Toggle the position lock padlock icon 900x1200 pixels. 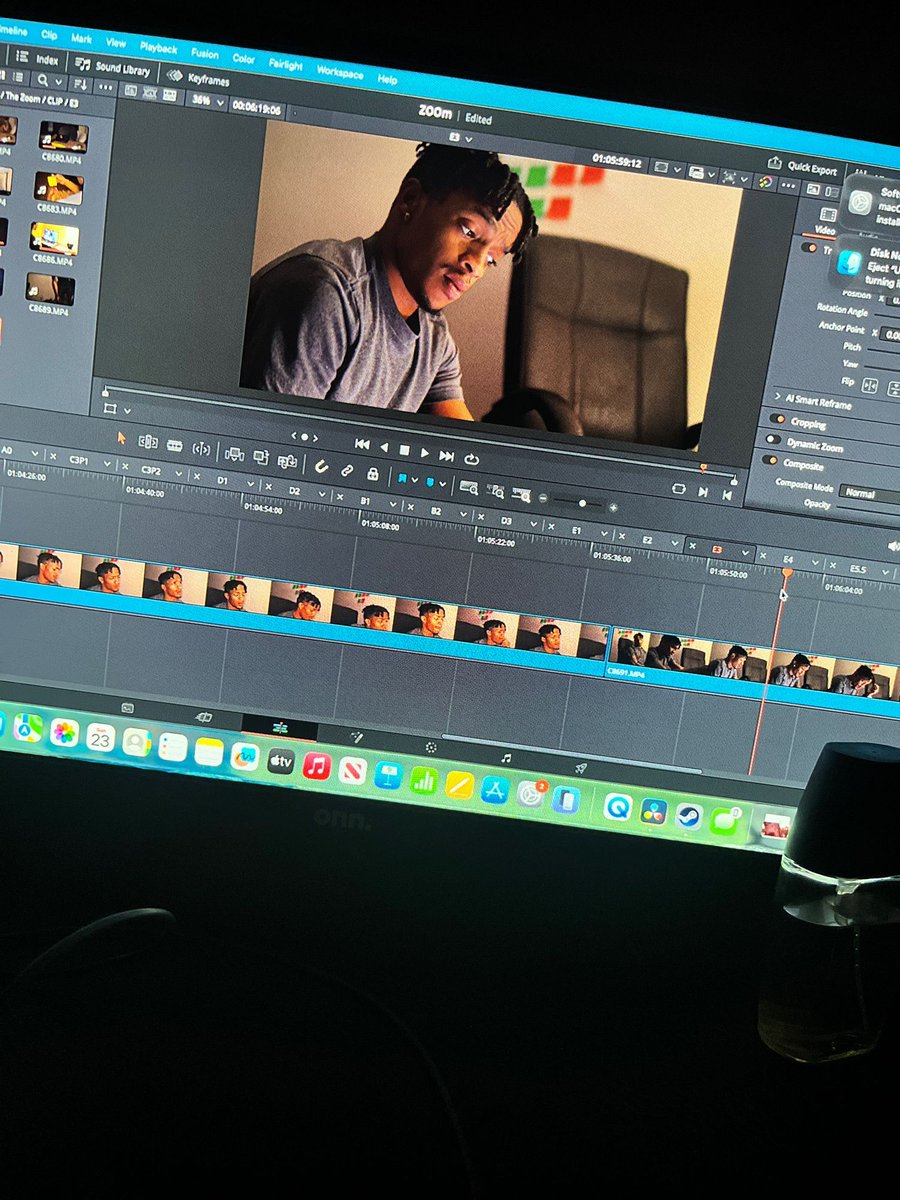pos(372,472)
